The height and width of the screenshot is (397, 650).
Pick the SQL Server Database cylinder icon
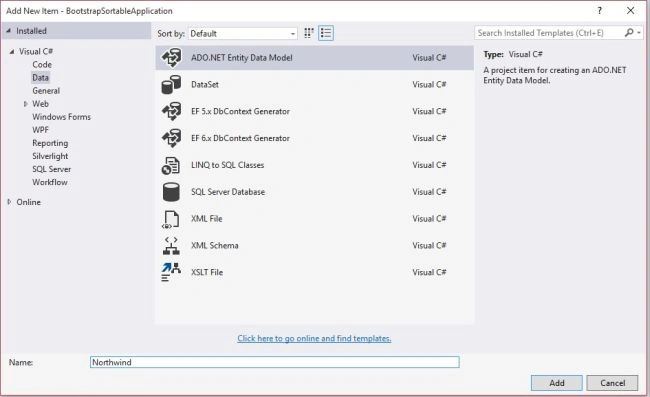point(171,192)
